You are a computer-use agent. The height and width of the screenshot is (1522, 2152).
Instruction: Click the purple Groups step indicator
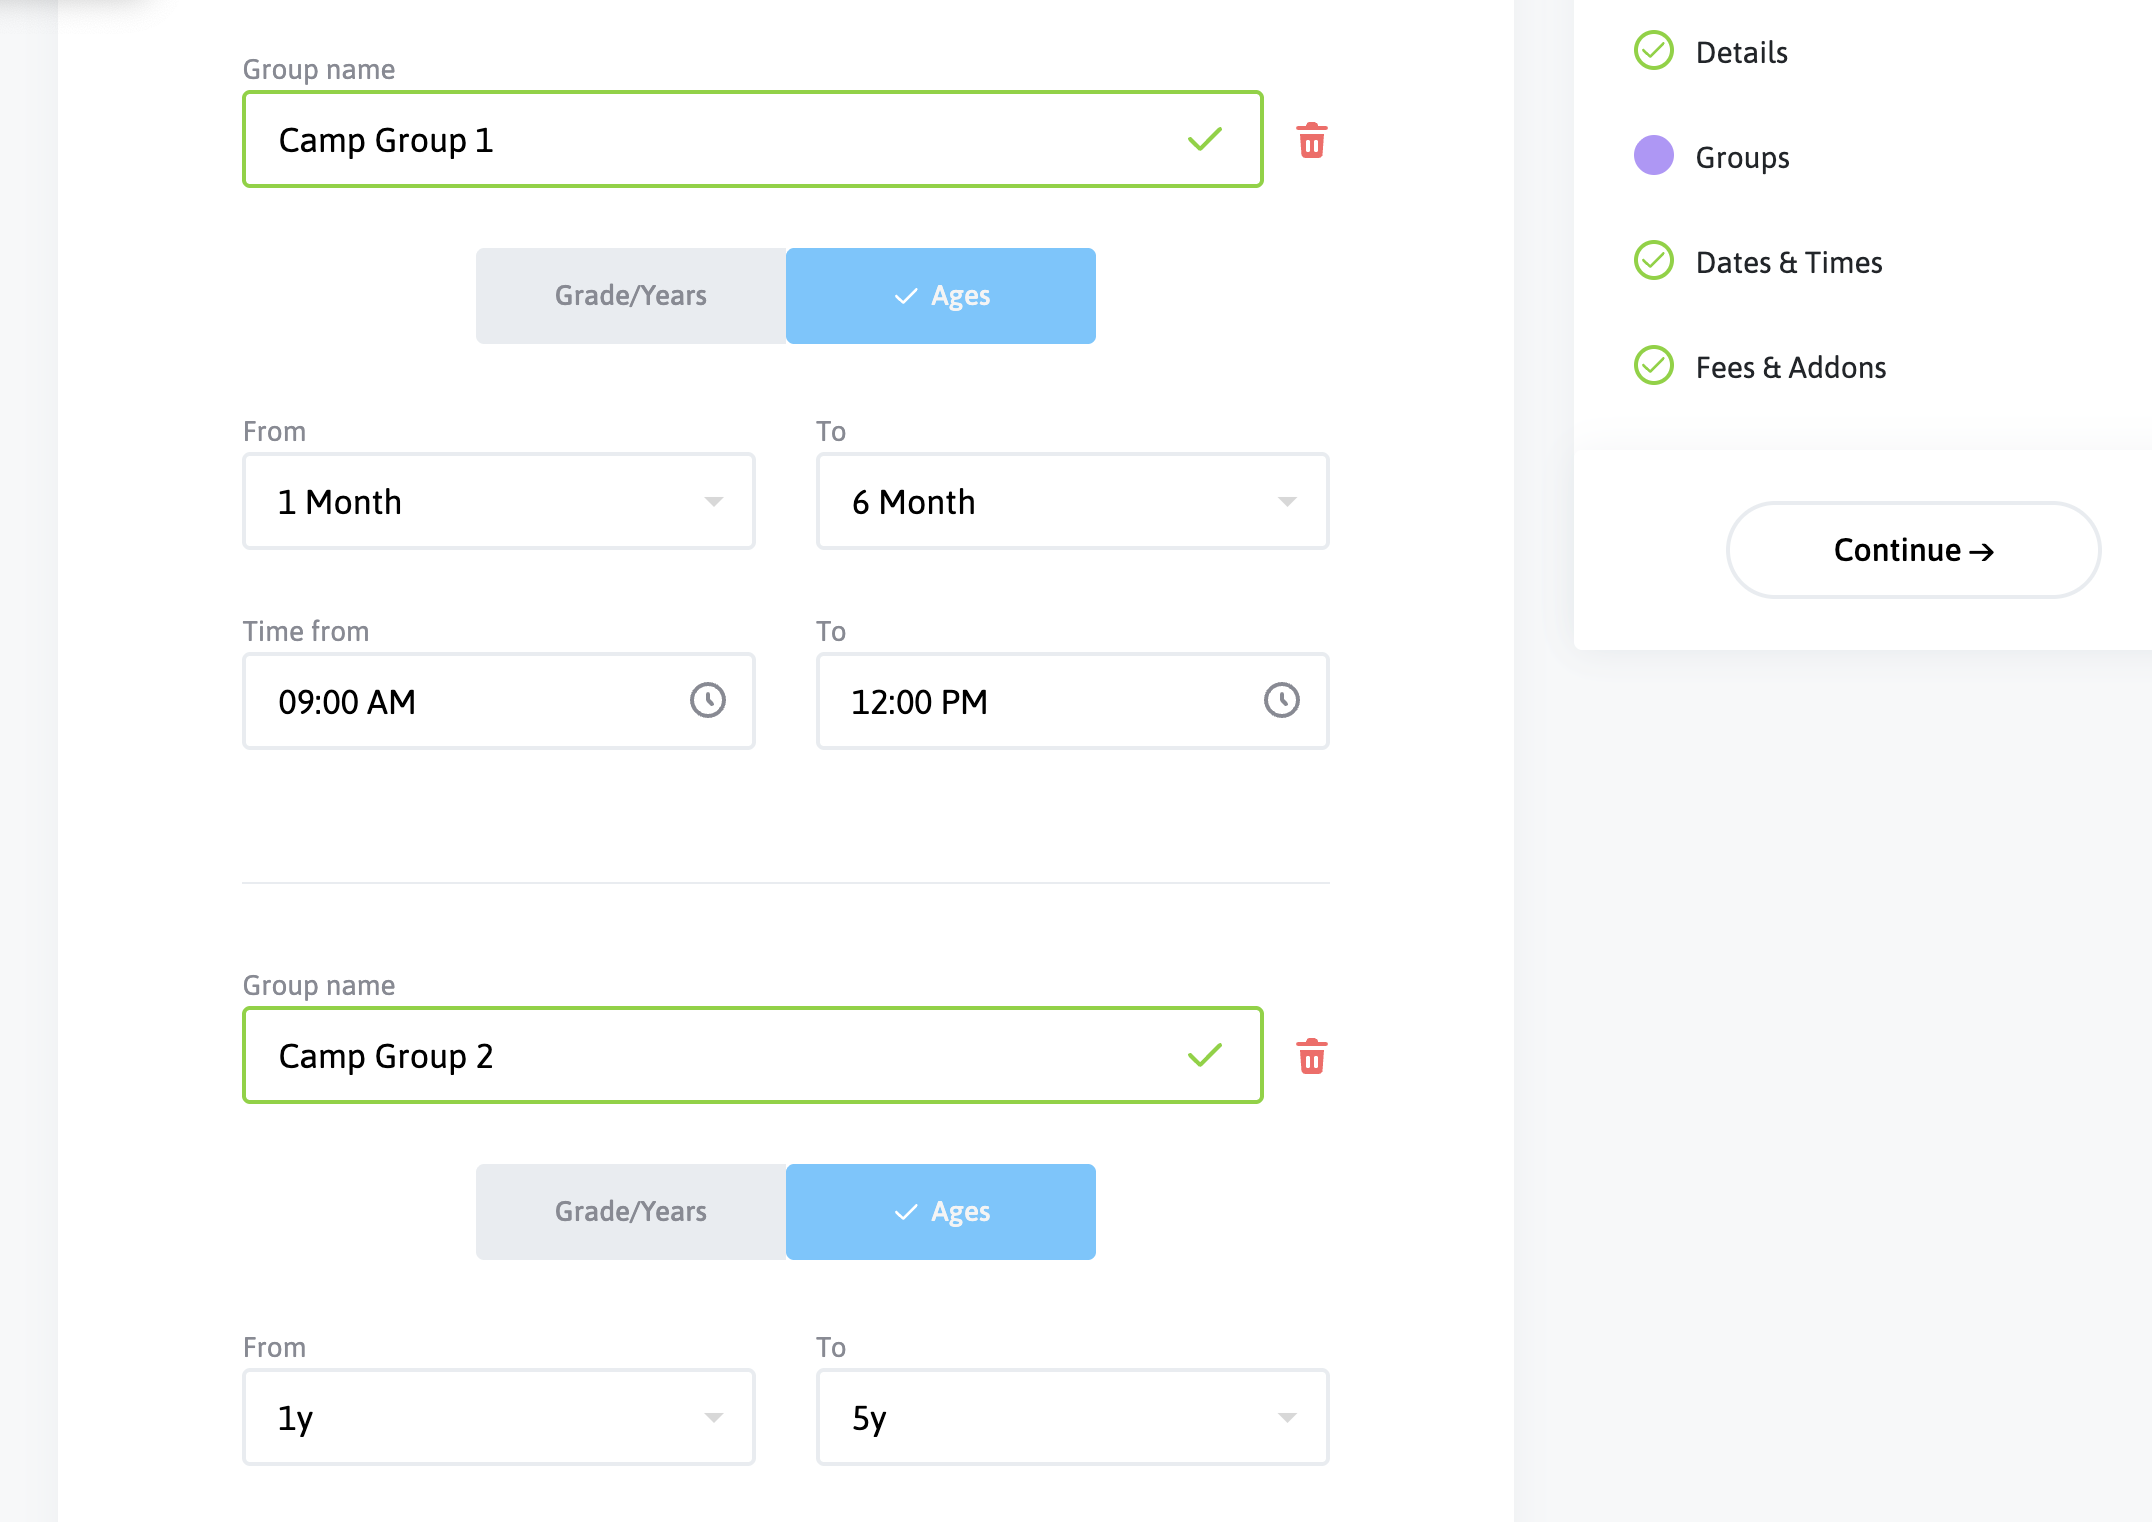(x=1653, y=156)
